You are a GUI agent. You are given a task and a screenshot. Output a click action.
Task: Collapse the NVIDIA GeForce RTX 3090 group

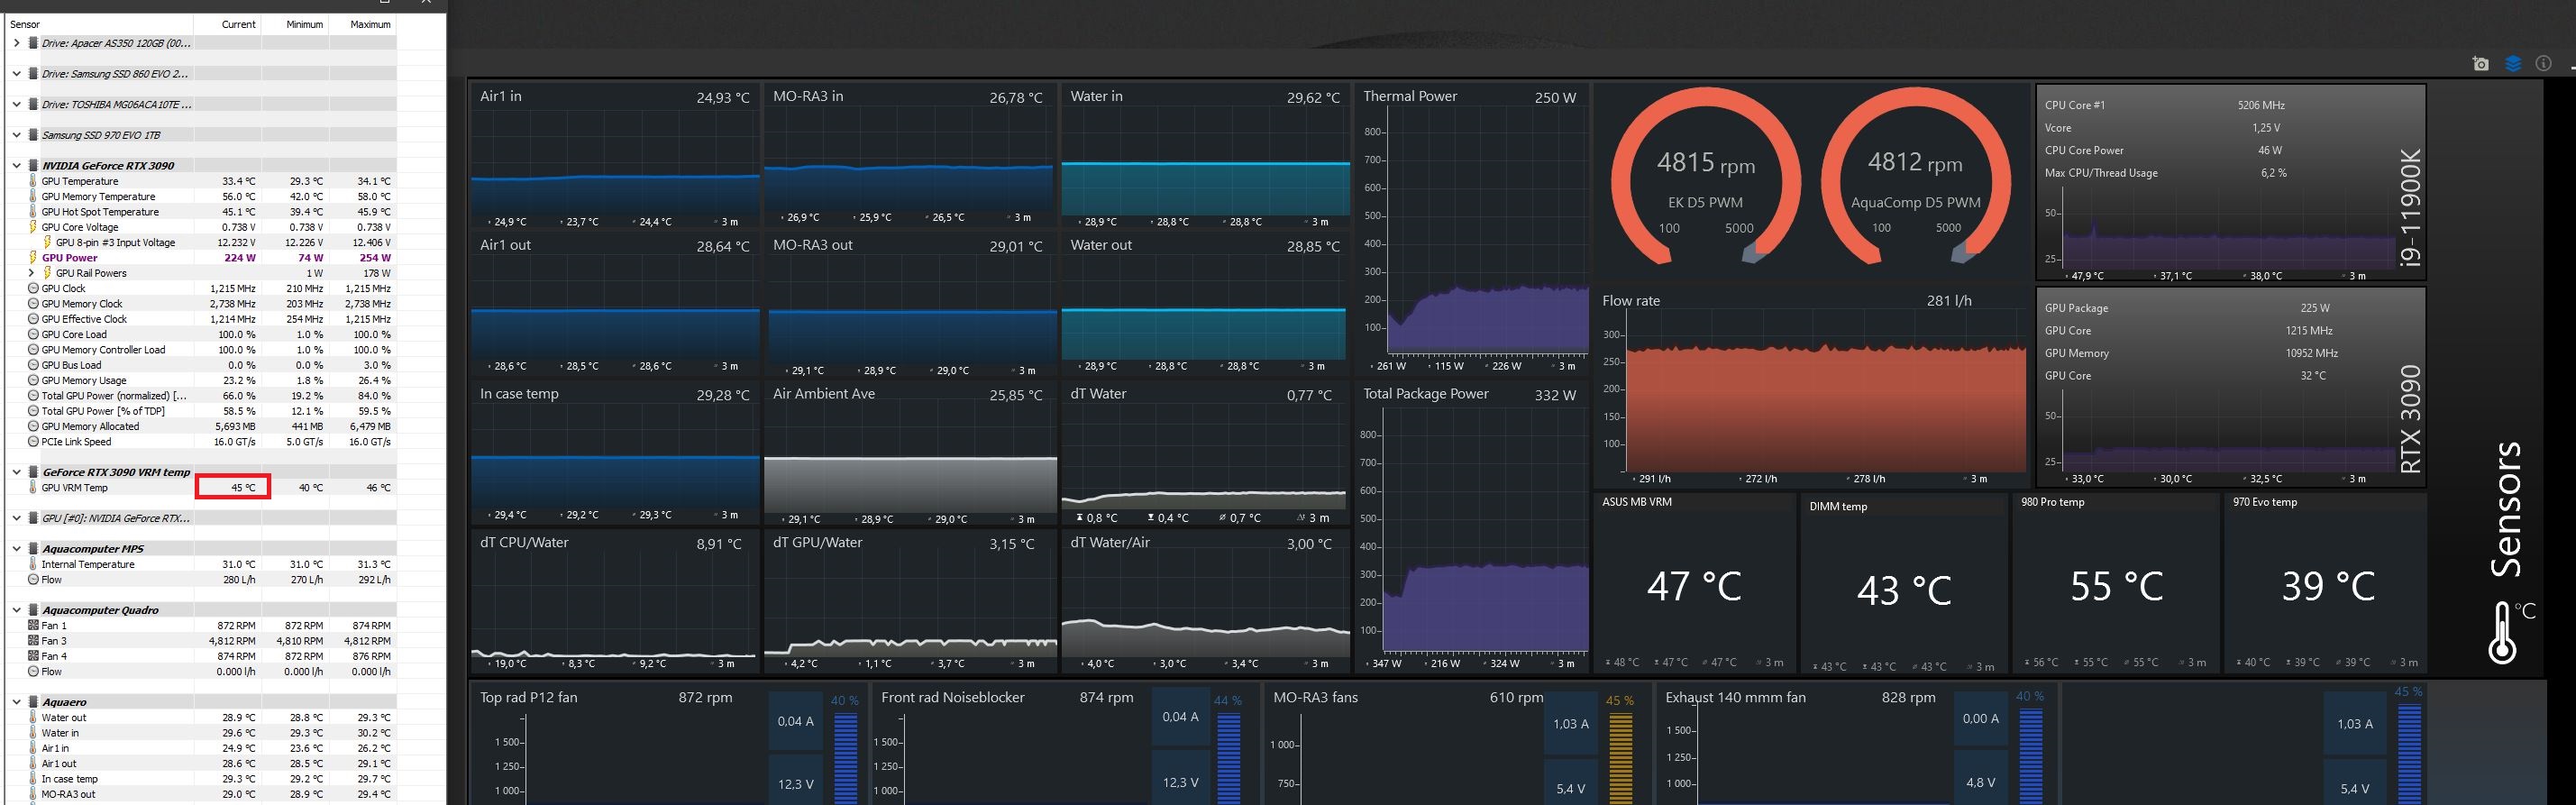coord(16,166)
